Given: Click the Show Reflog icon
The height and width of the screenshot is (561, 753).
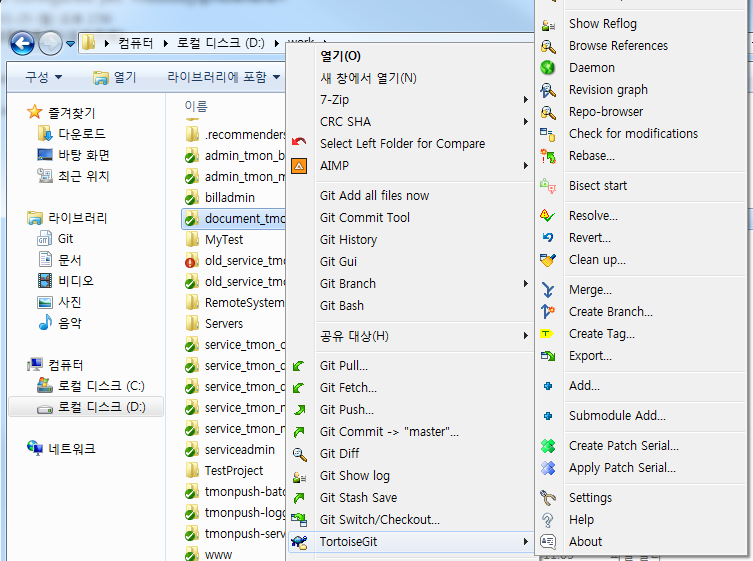Looking at the screenshot, I should pos(548,24).
